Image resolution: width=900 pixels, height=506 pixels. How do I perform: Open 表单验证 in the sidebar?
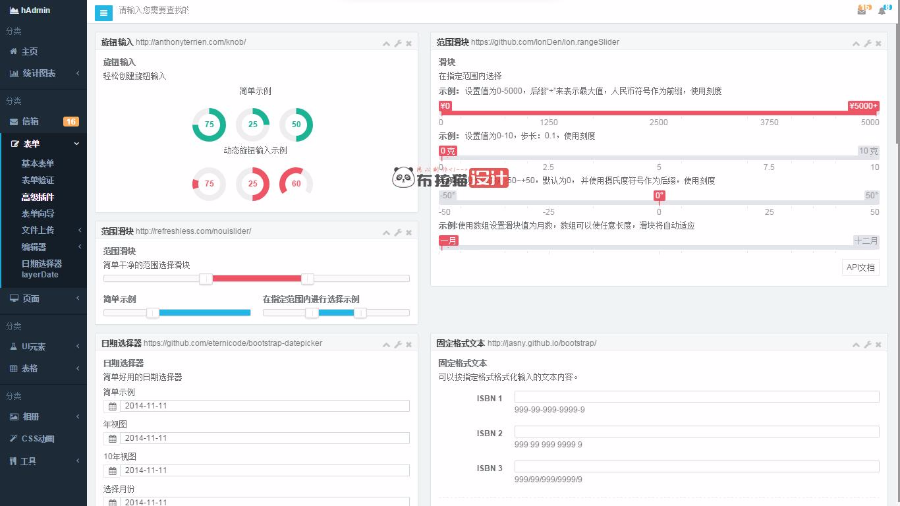point(38,180)
